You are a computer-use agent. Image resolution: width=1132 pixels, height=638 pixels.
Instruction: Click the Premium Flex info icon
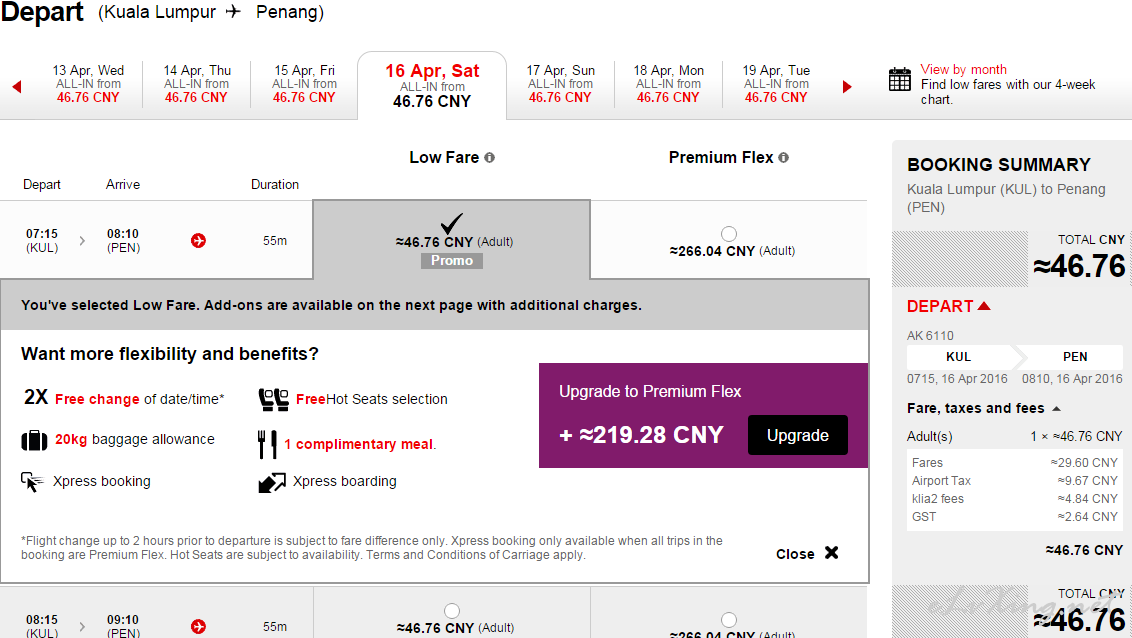click(x=783, y=157)
